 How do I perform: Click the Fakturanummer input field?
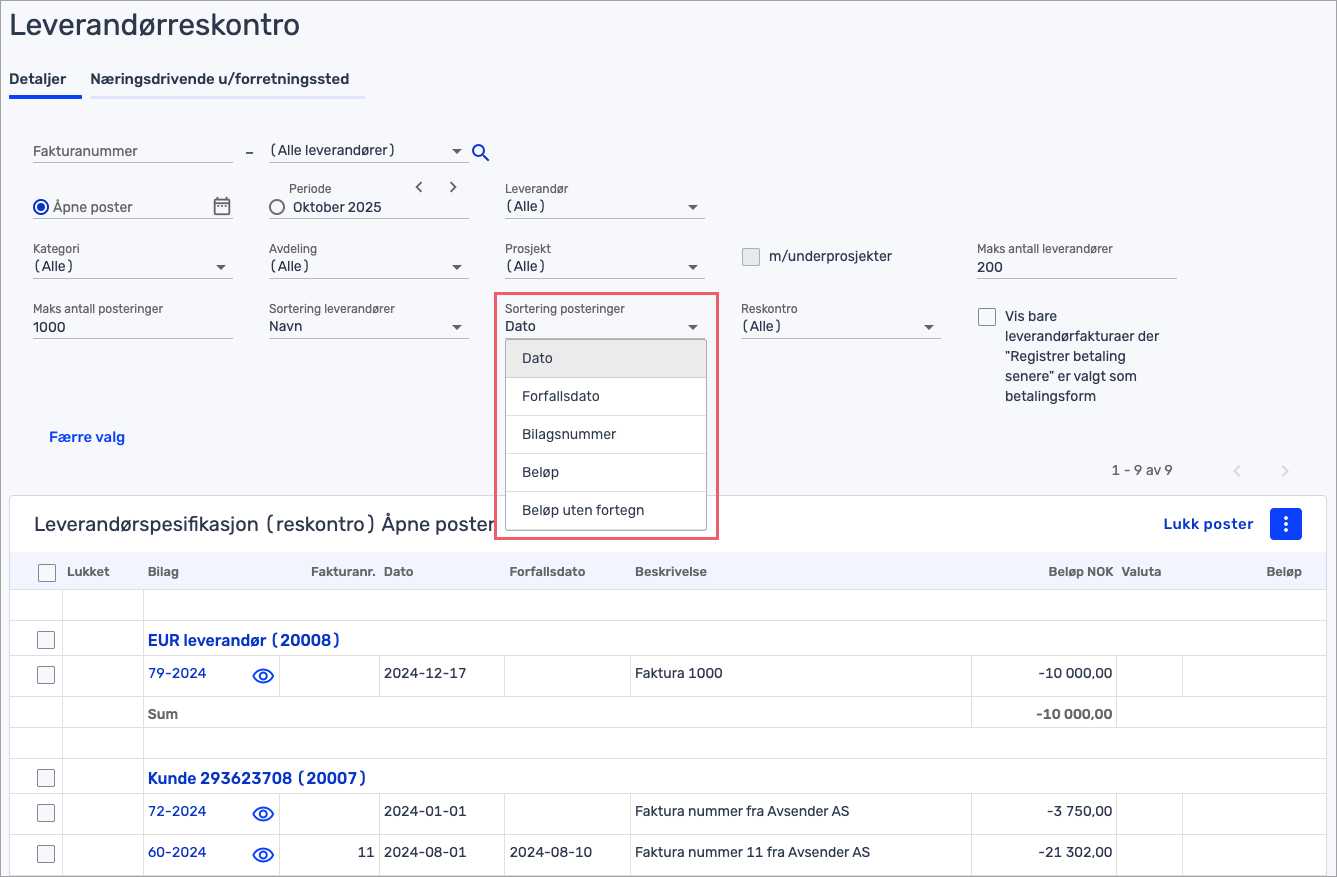[132, 151]
